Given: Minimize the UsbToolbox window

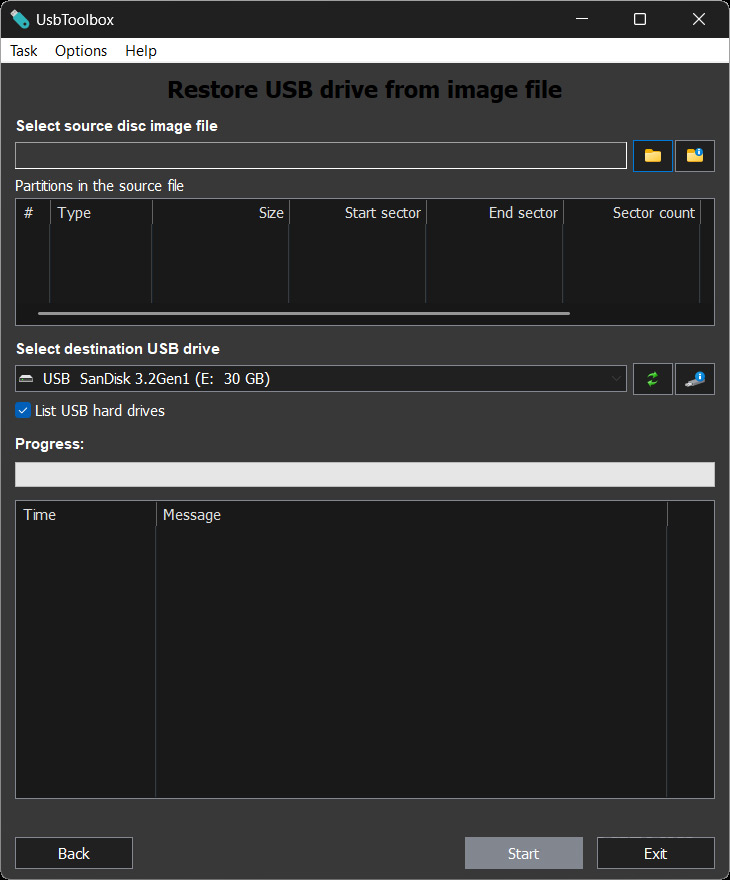Looking at the screenshot, I should pyautogui.click(x=582, y=19).
